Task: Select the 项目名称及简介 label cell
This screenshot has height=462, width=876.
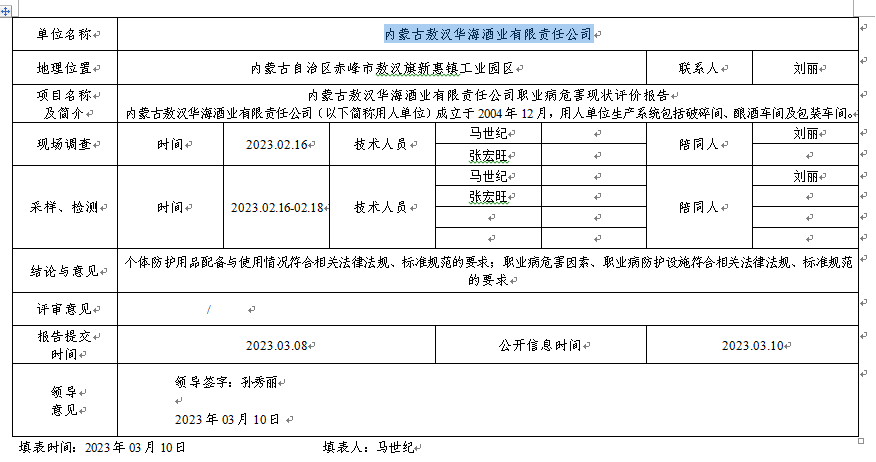Action: coord(64,104)
